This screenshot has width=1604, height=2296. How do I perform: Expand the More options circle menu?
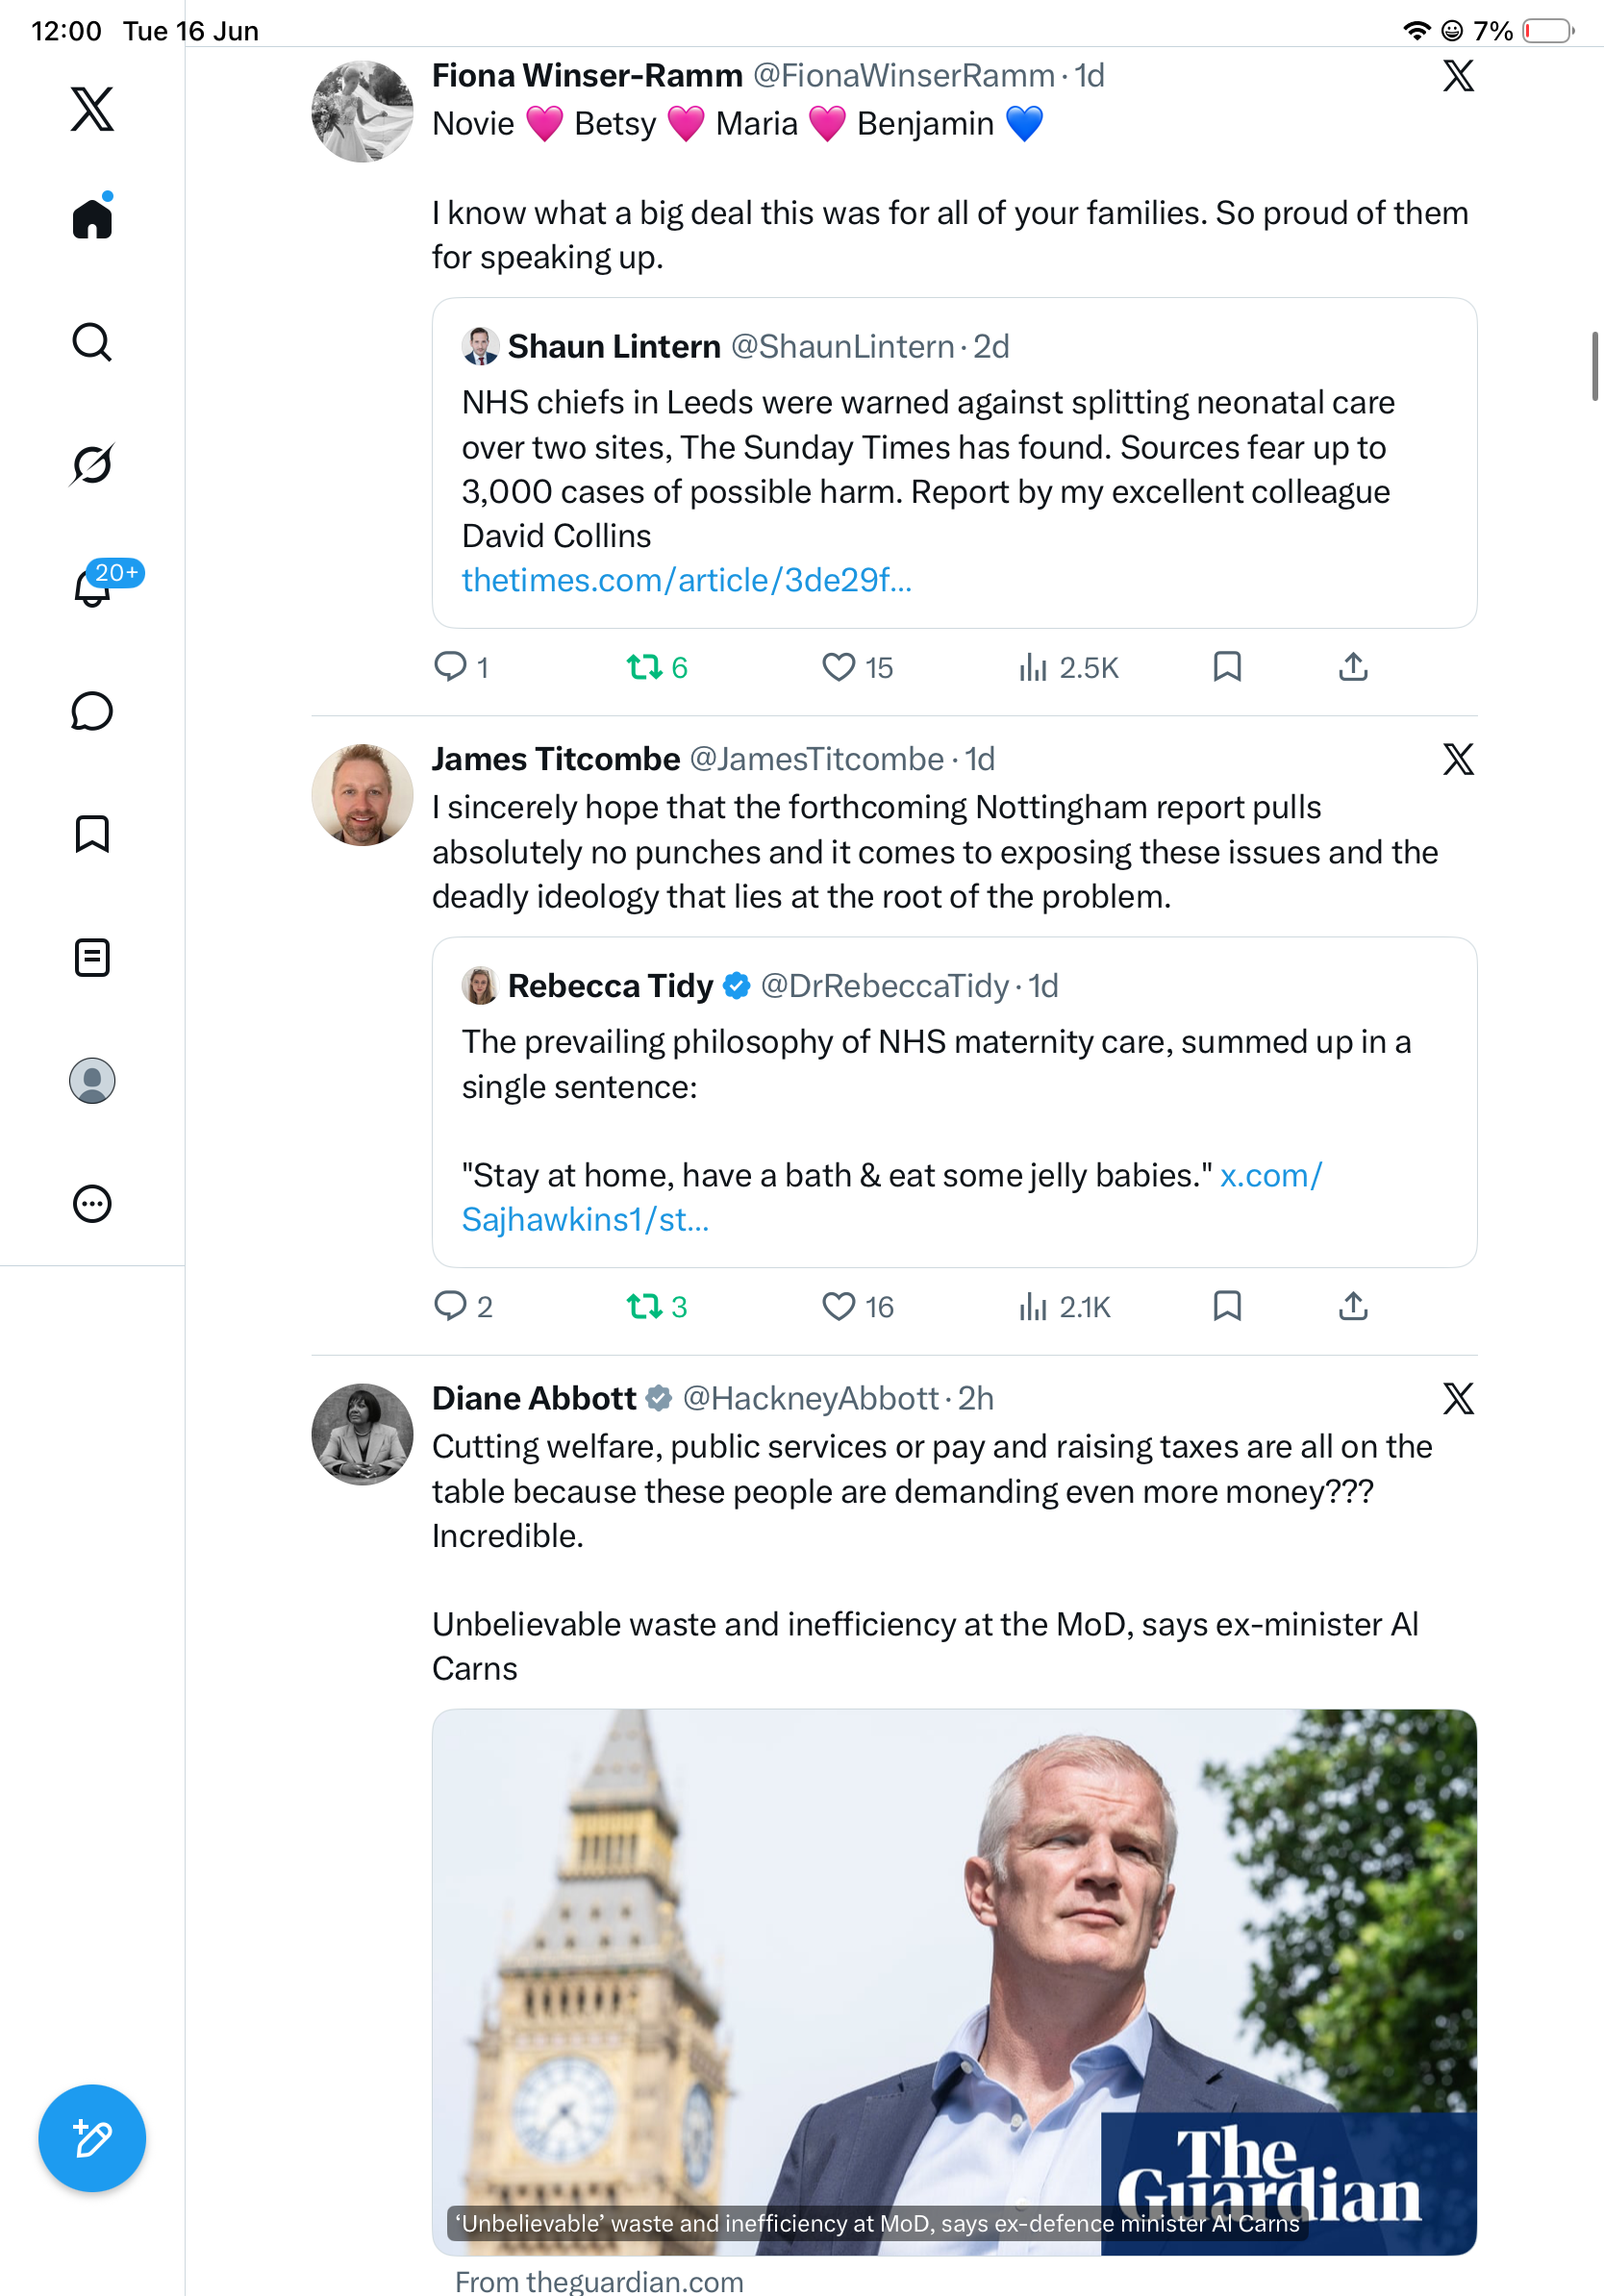point(92,1203)
